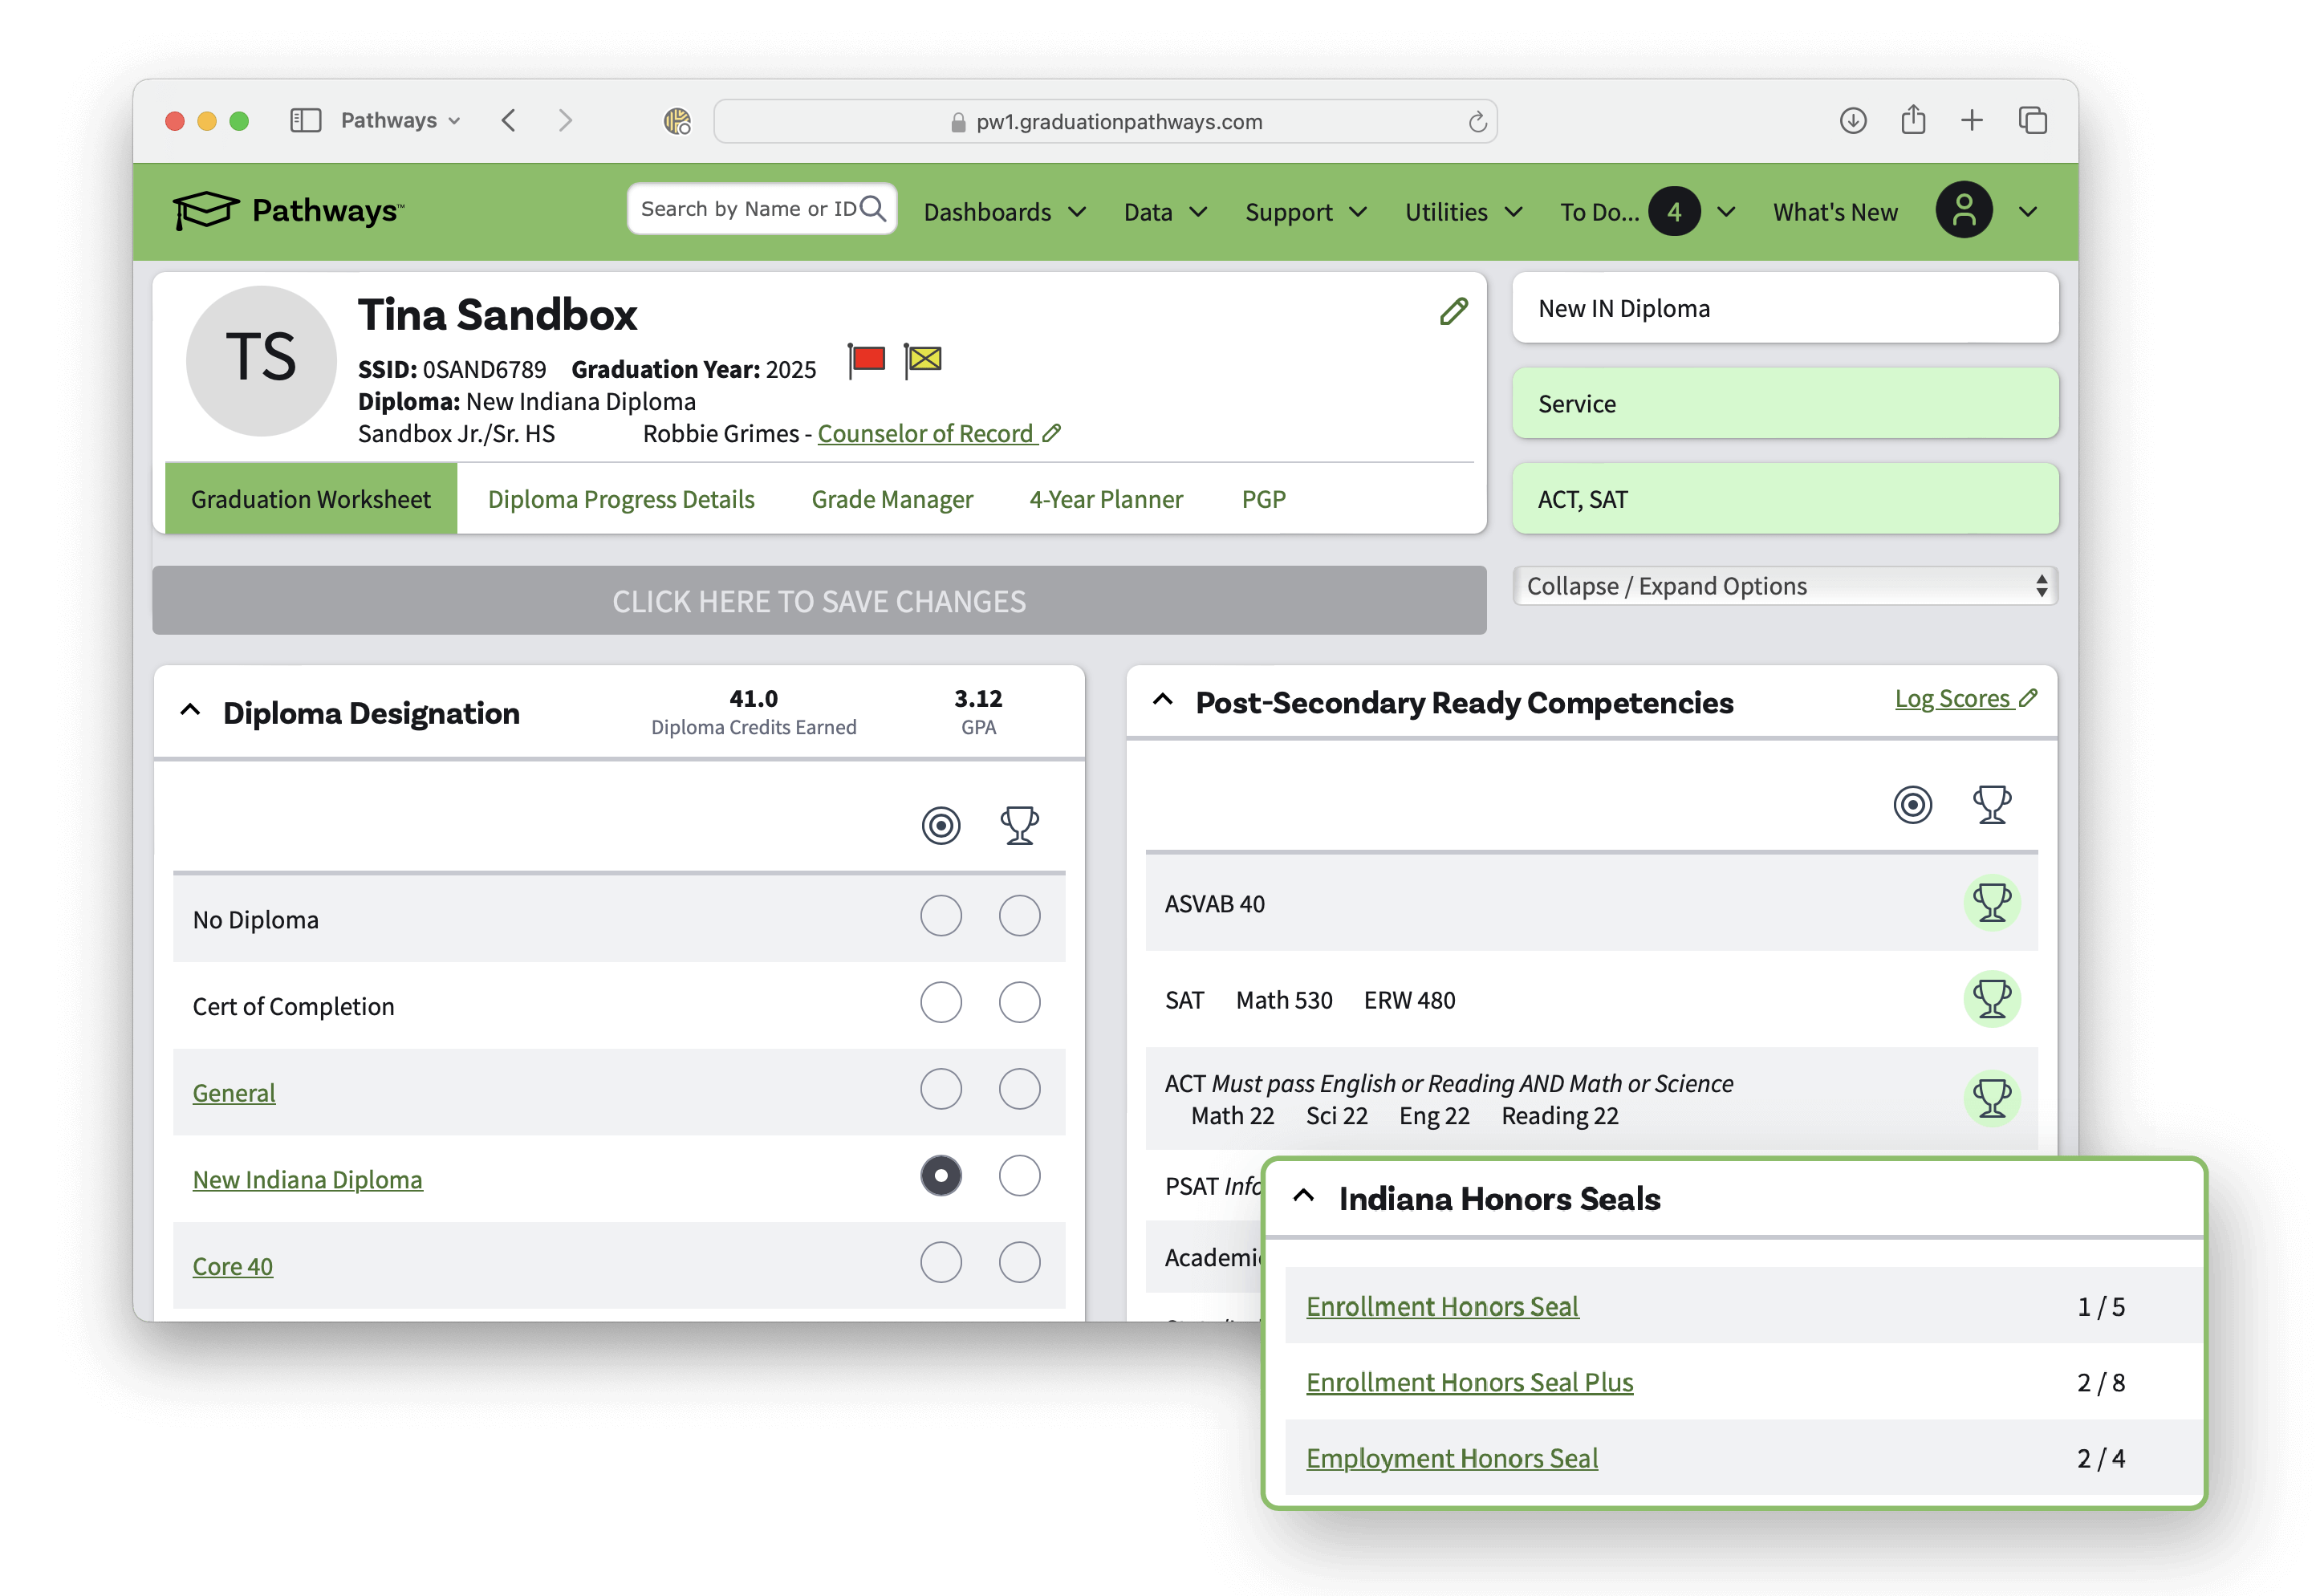Open the Diploma Progress Details tab
Viewport: 2320px width, 1596px height.
621,499
